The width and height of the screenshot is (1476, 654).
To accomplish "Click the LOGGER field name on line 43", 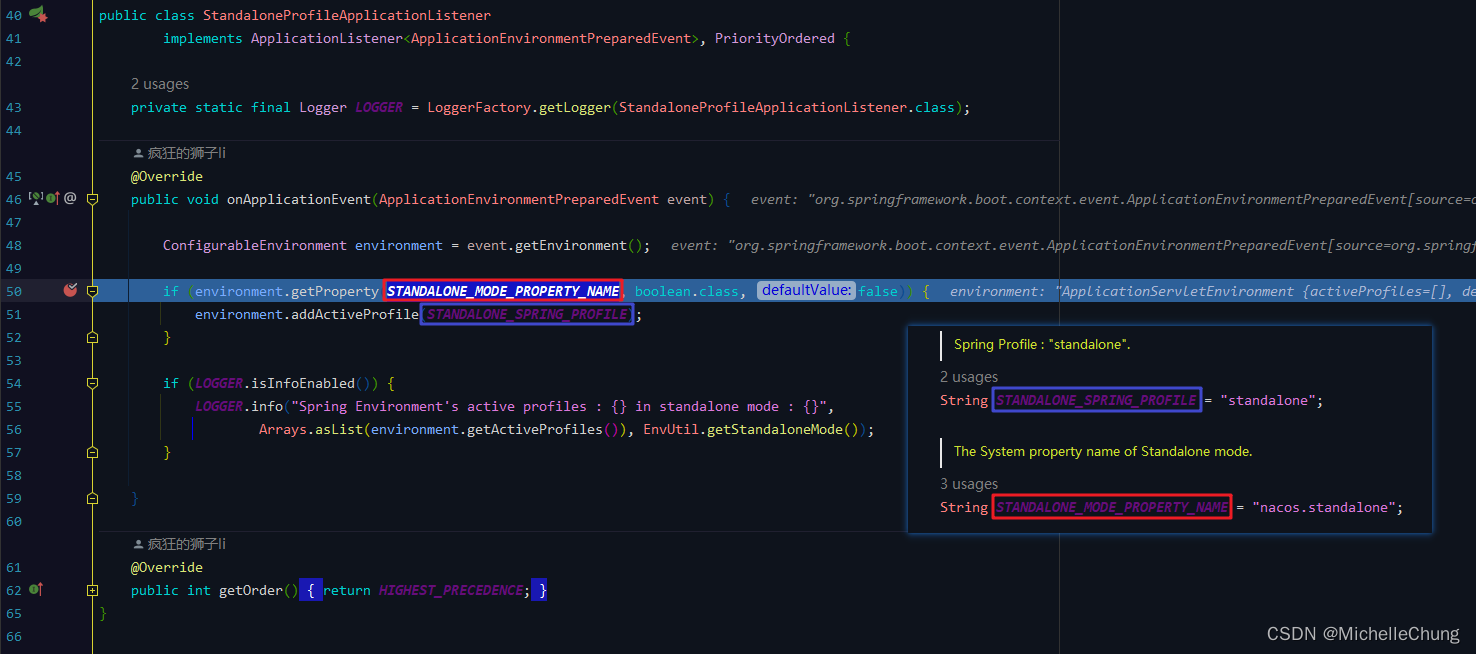I will pyautogui.click(x=379, y=107).
